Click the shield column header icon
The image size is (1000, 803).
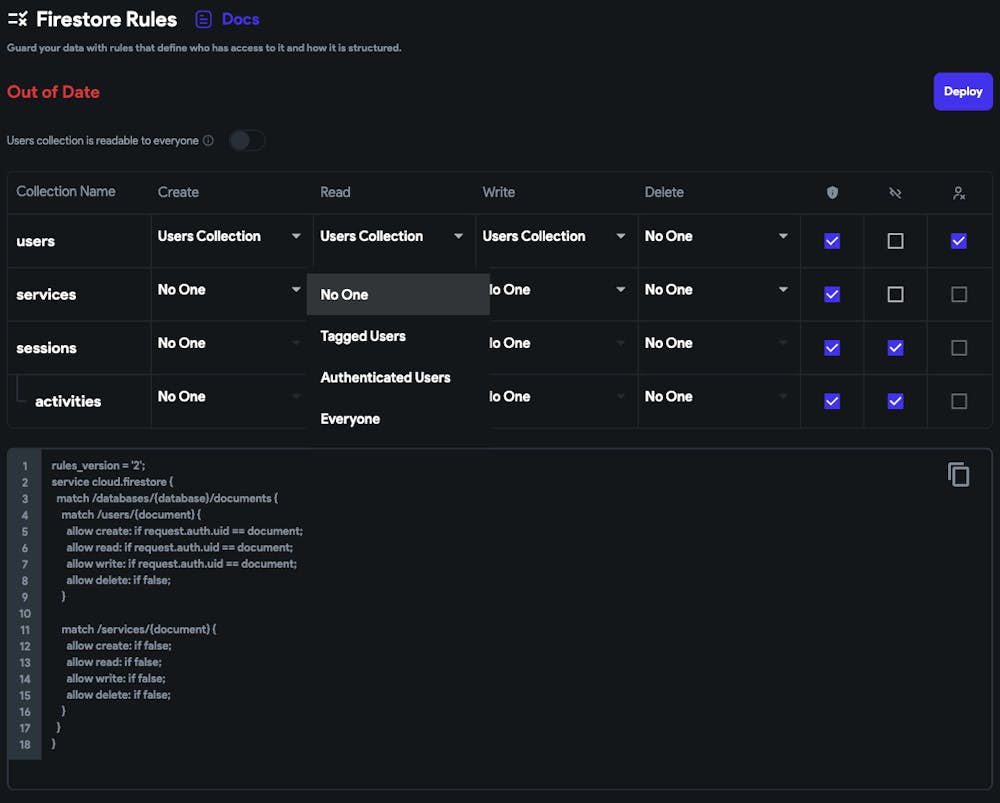pyautogui.click(x=832, y=192)
